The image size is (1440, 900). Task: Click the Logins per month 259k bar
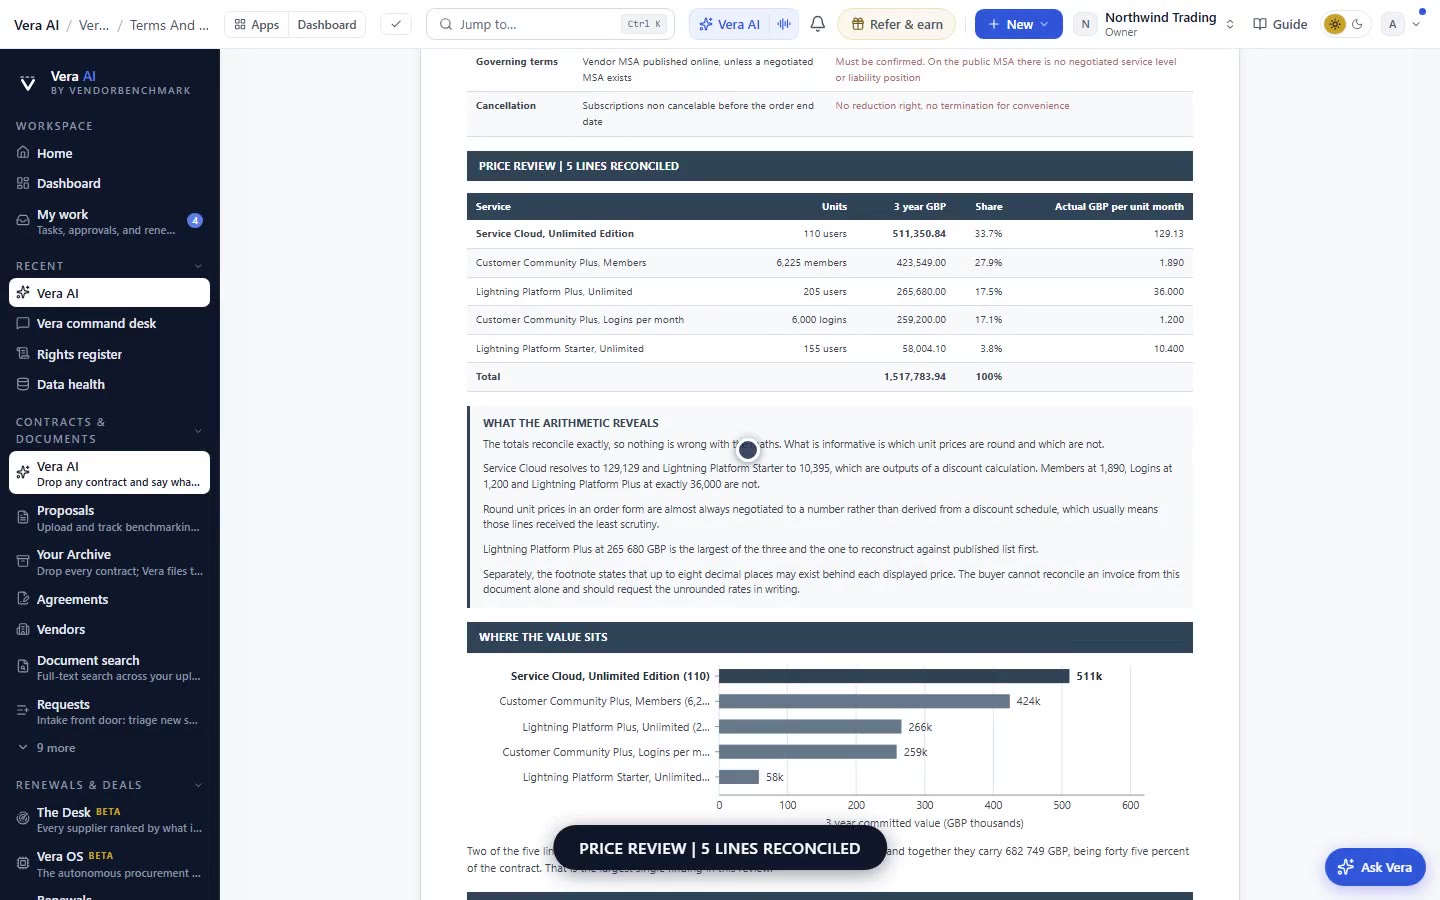click(x=808, y=752)
